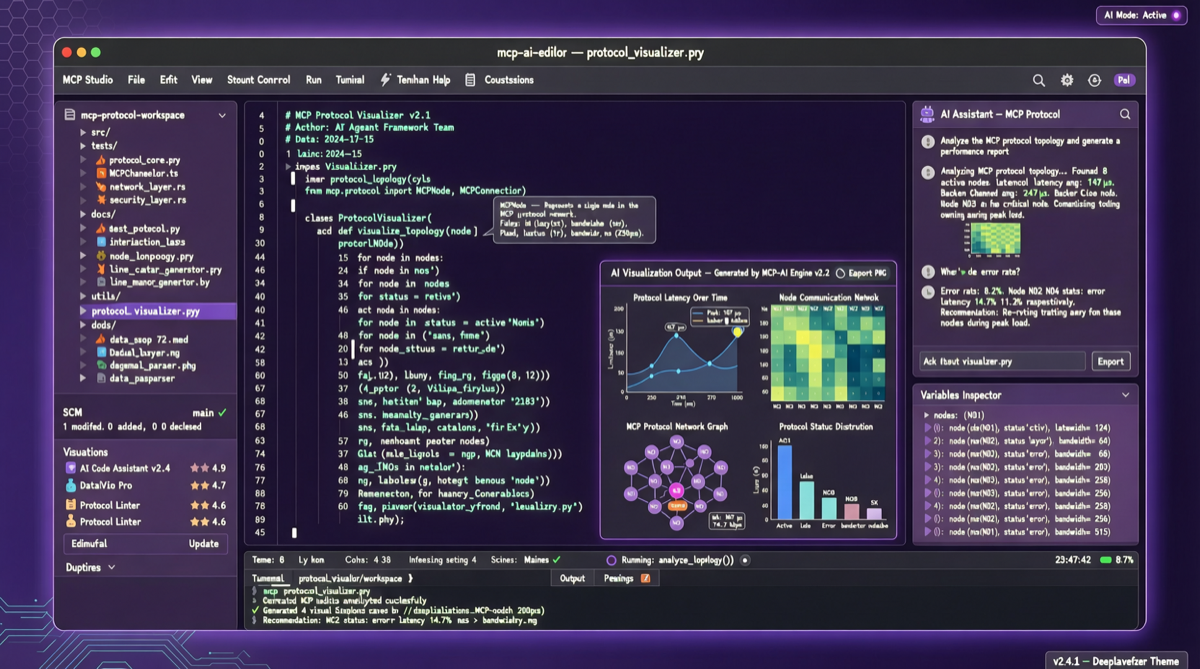The height and width of the screenshot is (669, 1200).
Task: Click the purple Running status circle icon
Action: [x=611, y=561]
